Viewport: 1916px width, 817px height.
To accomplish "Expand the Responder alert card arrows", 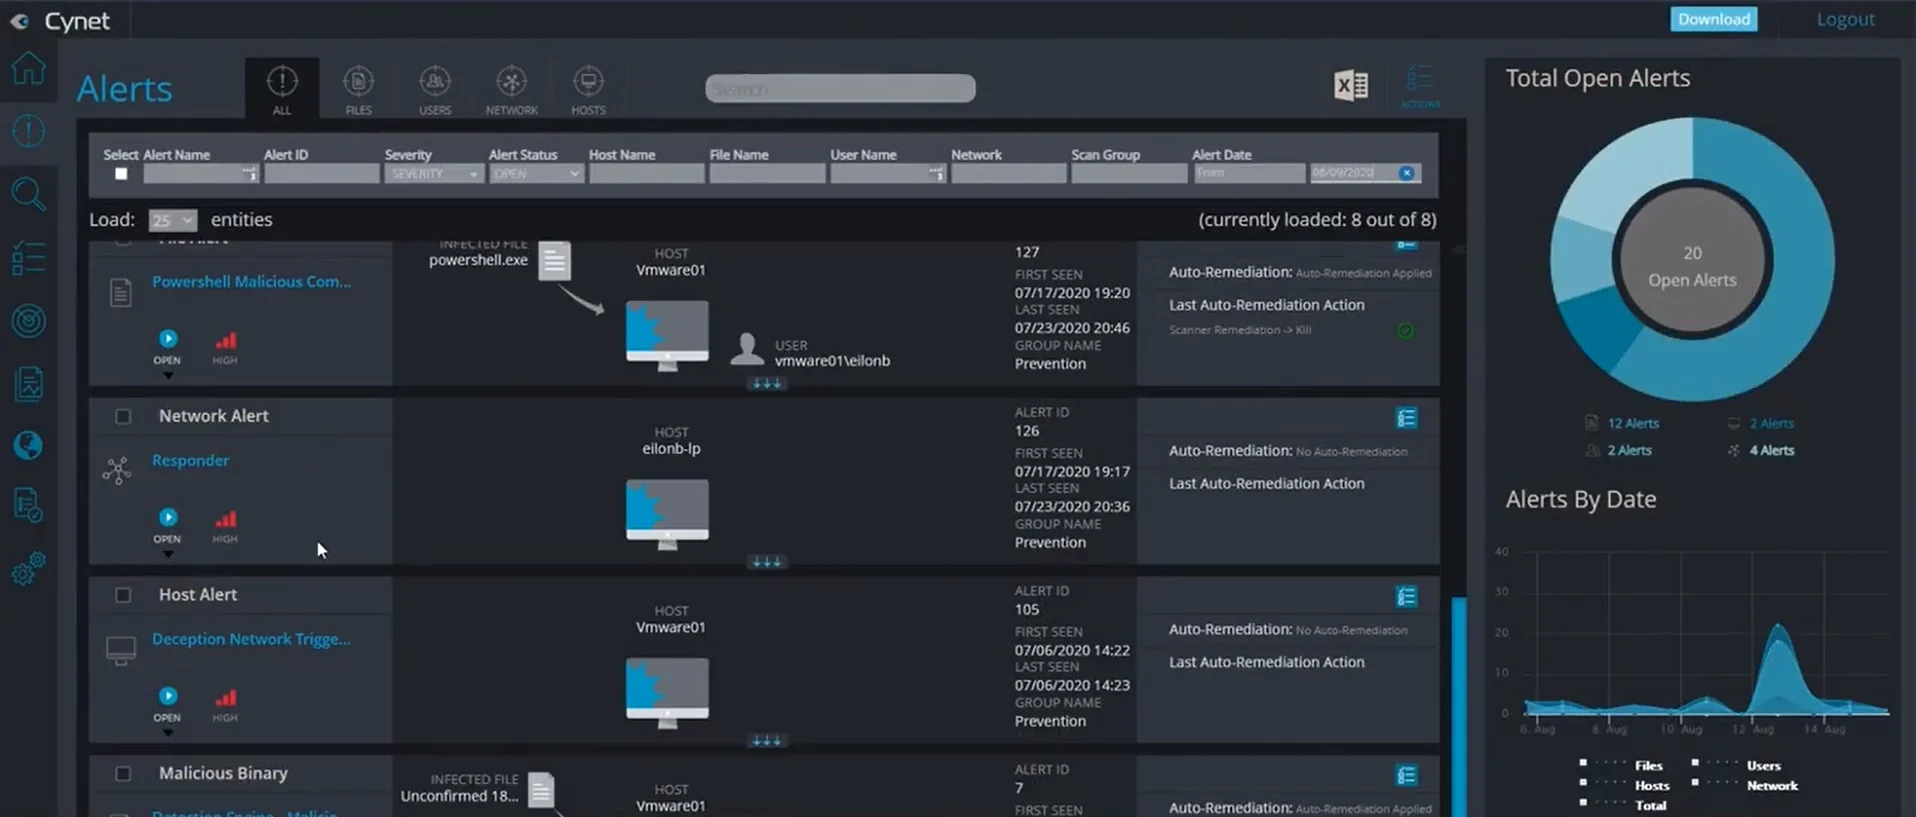I will [767, 562].
